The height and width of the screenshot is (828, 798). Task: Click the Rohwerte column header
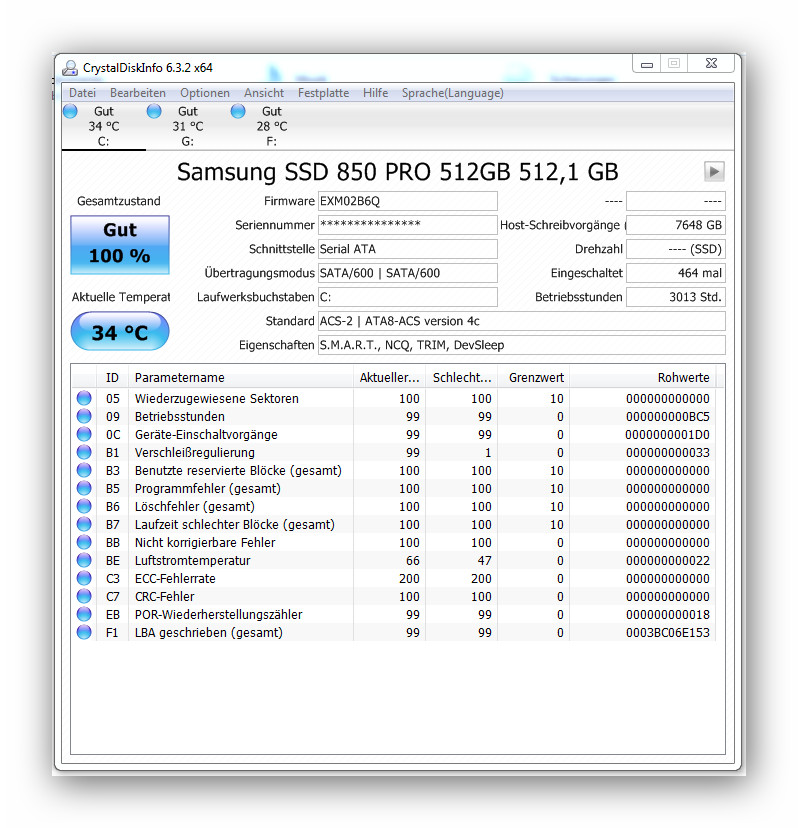(643, 378)
